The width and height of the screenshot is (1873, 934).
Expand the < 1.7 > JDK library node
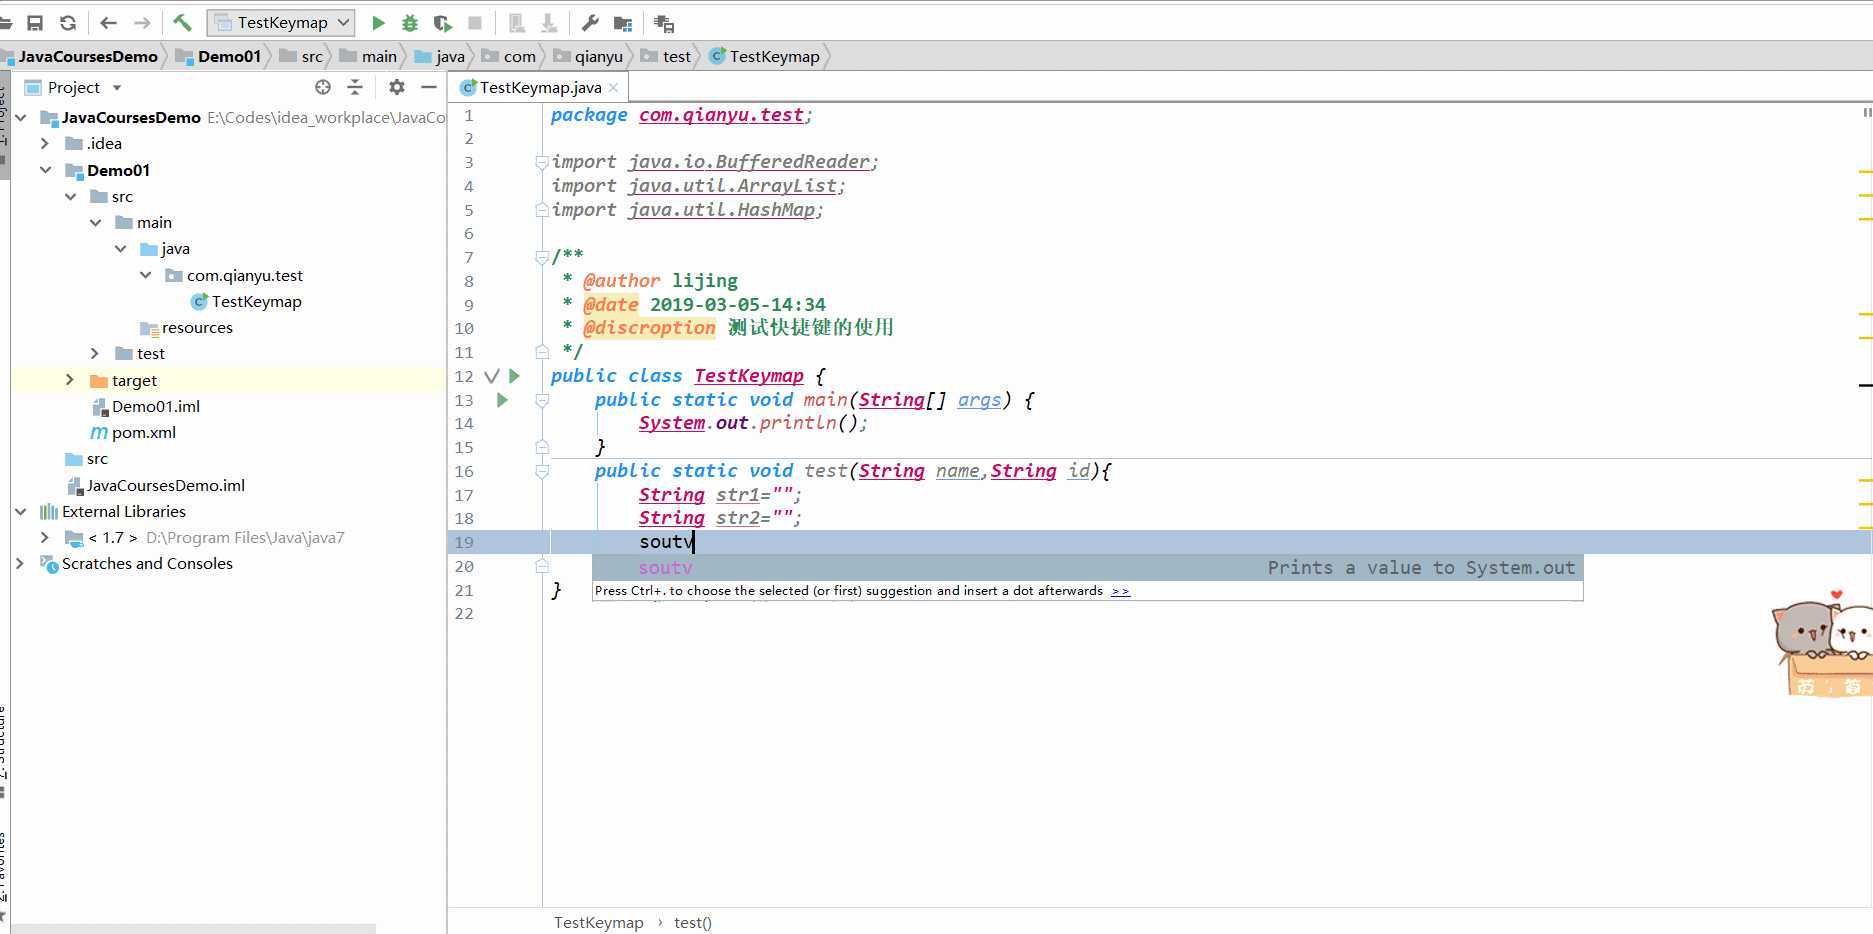(x=45, y=537)
